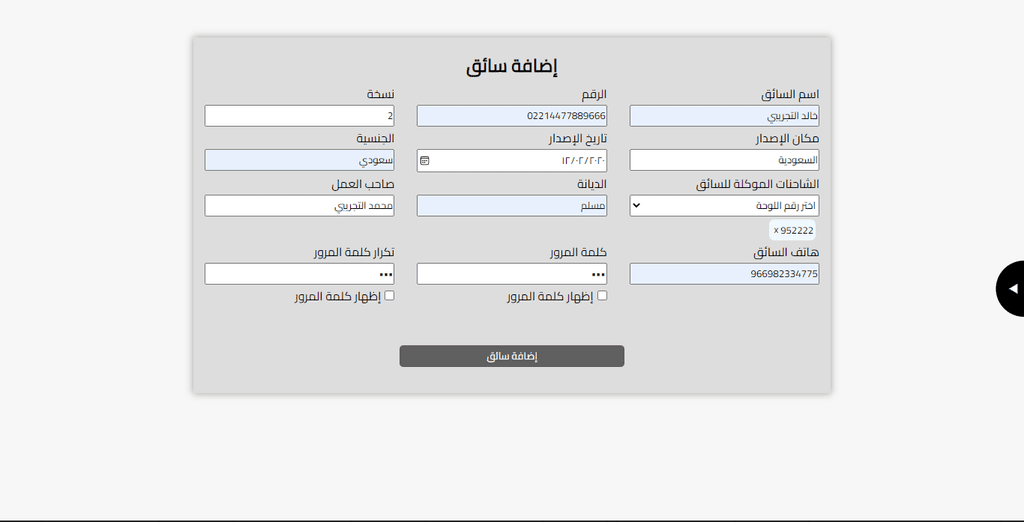Viewport: 1024px width, 522px height.
Task: Focus the اسم السائق input field
Action: click(724, 116)
